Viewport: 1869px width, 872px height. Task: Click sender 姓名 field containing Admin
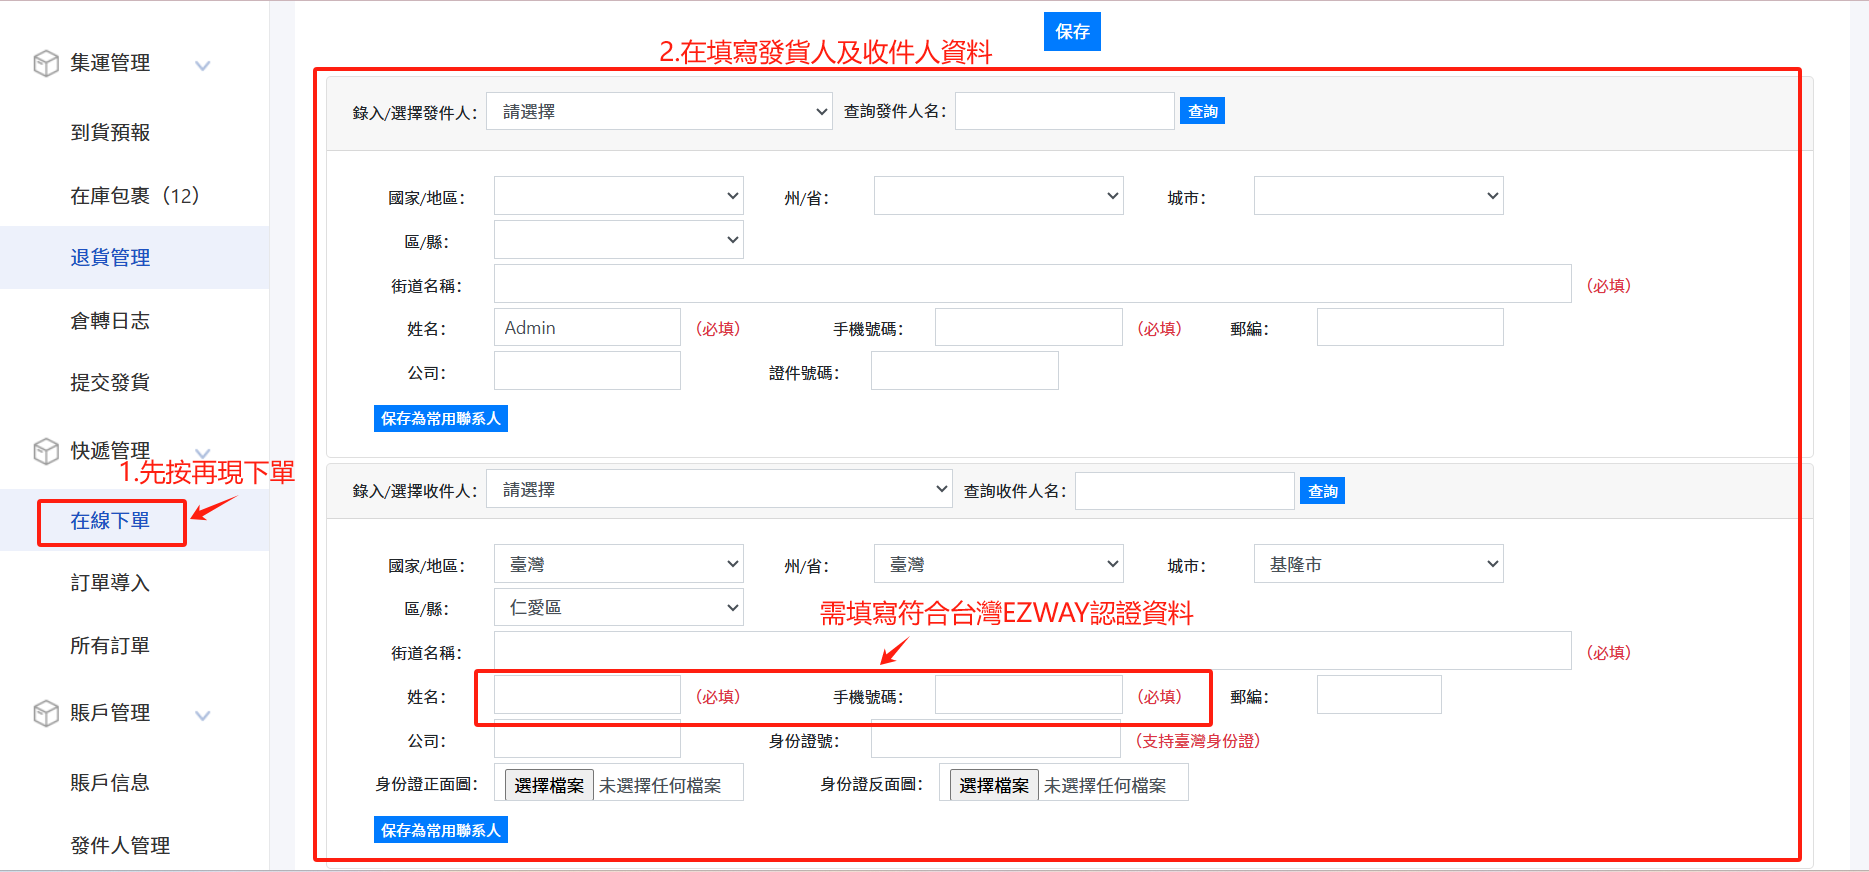tap(587, 328)
